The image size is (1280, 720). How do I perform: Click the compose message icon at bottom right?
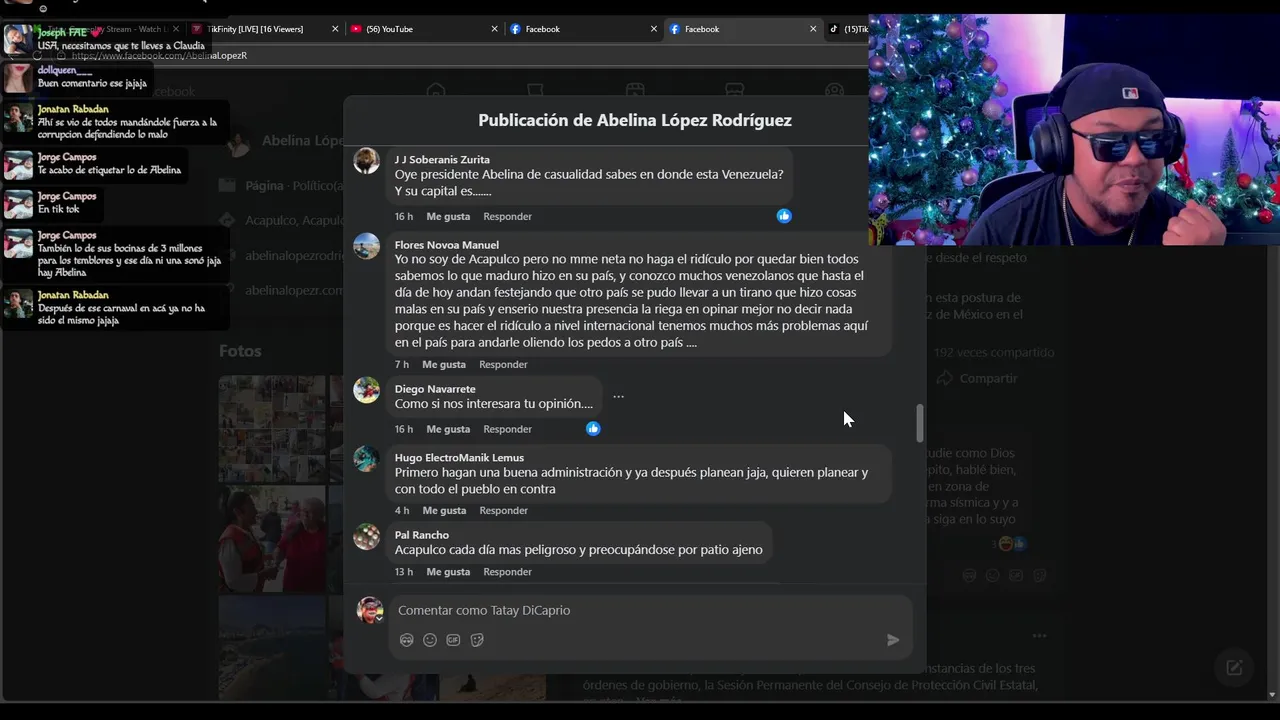[1234, 667]
